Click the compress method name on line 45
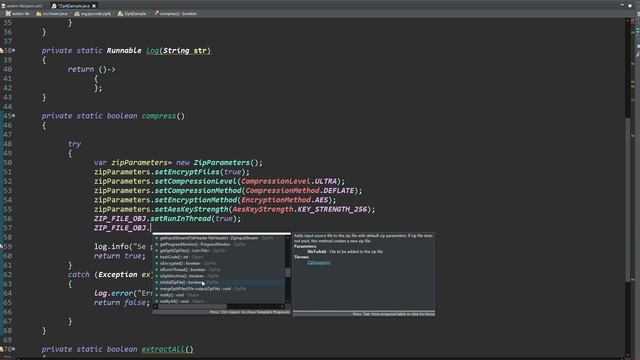Viewport: 640px width, 360px height. (159, 116)
